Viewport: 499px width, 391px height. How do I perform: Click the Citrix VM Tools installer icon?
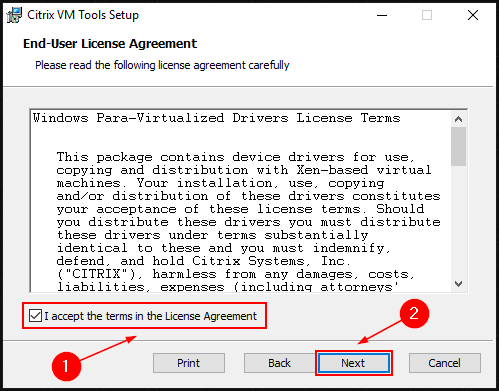point(14,15)
